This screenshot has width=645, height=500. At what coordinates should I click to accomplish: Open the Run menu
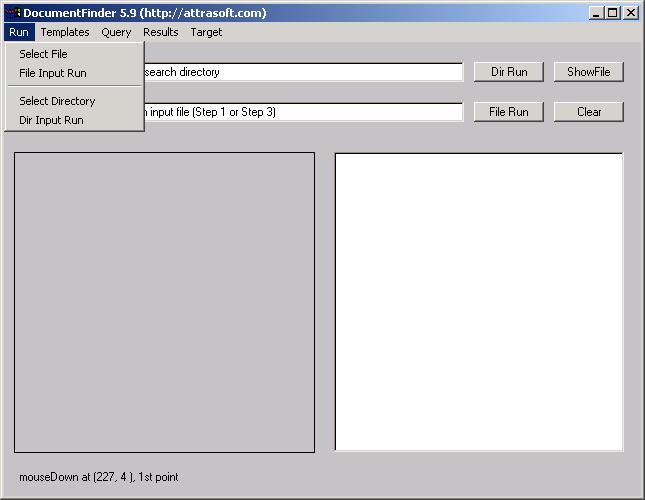[19, 32]
